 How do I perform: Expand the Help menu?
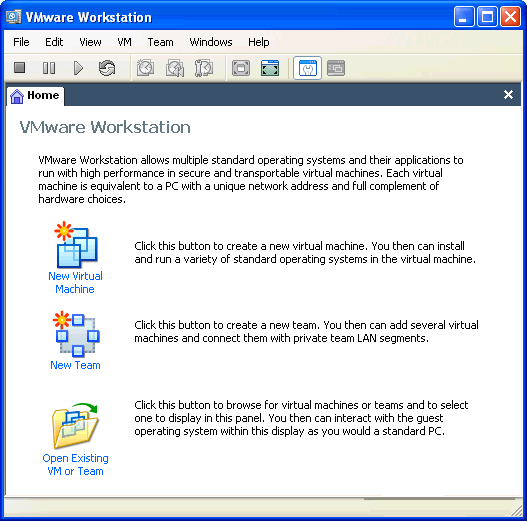point(258,42)
